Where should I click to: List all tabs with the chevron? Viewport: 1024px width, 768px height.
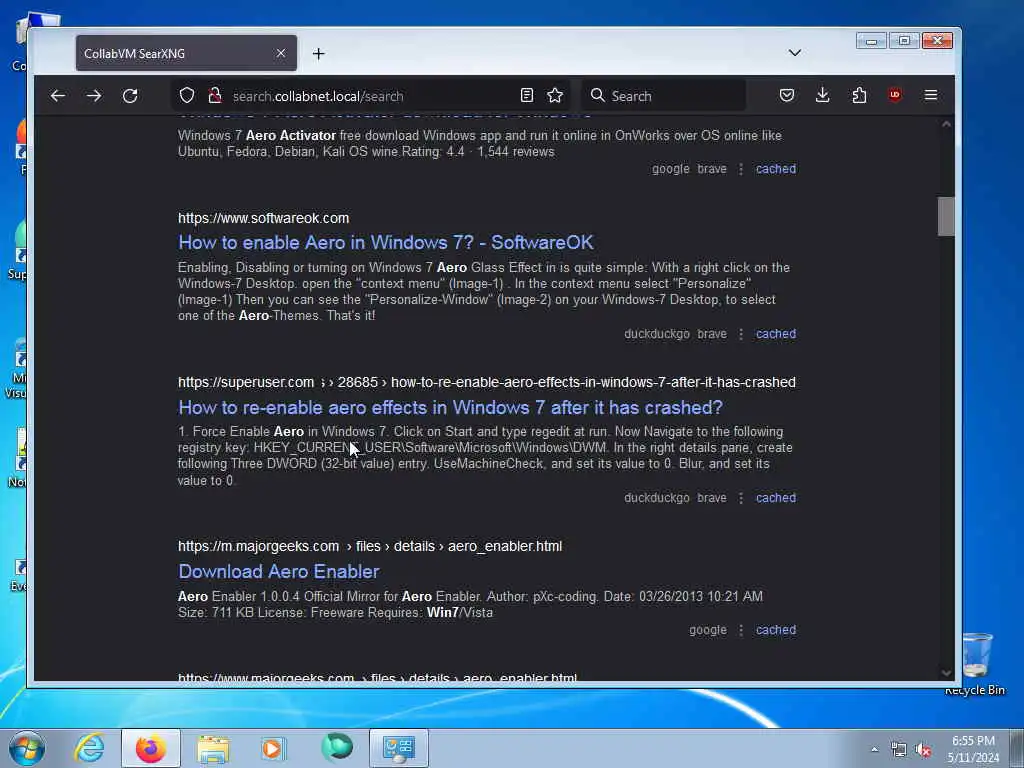[x=795, y=53]
